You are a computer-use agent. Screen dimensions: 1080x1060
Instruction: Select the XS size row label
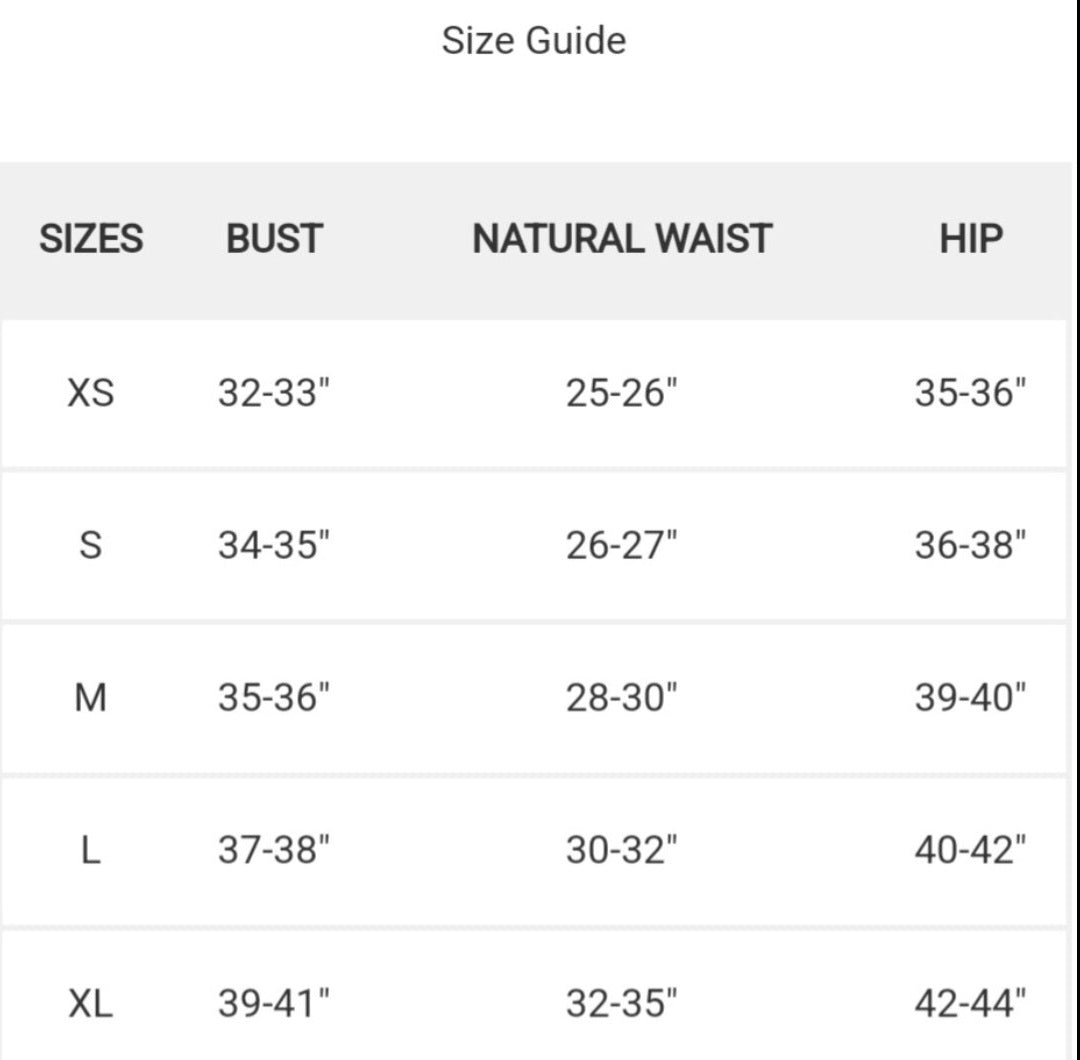click(91, 393)
